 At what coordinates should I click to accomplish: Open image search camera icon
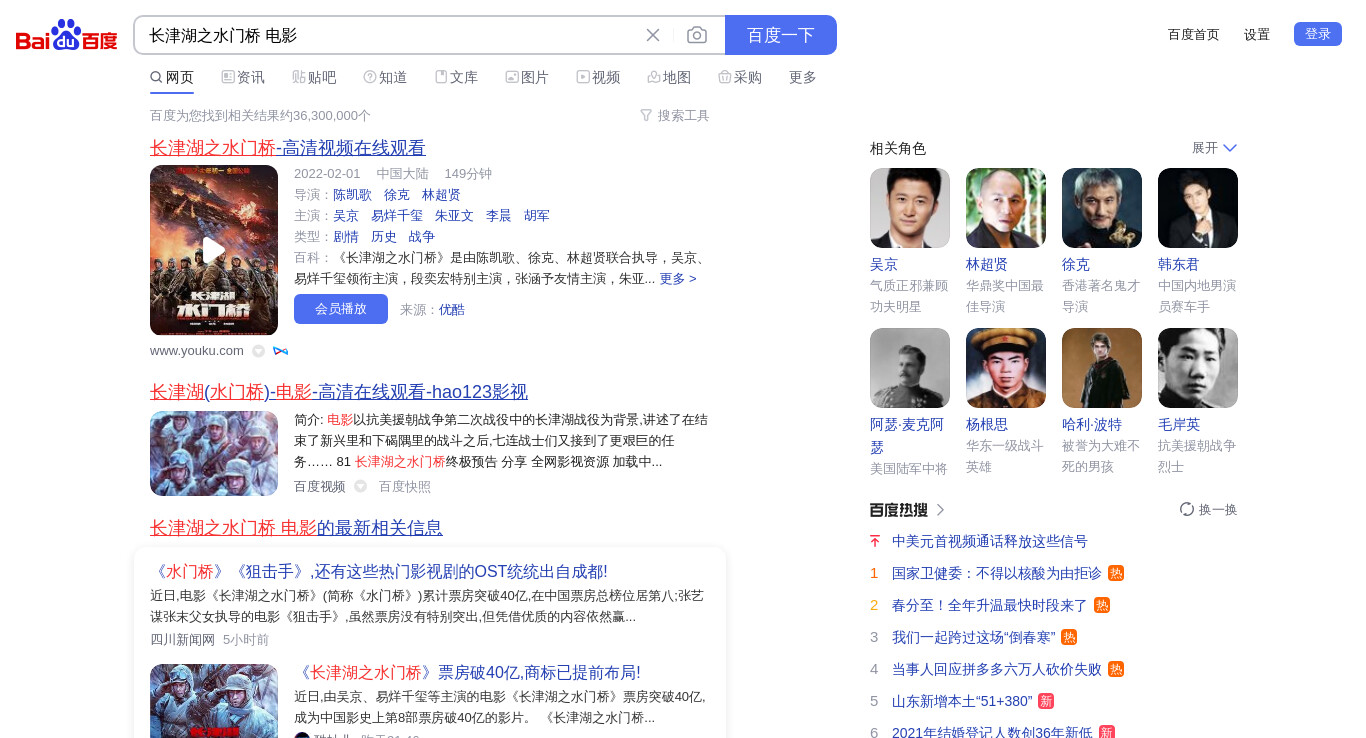[x=697, y=35]
